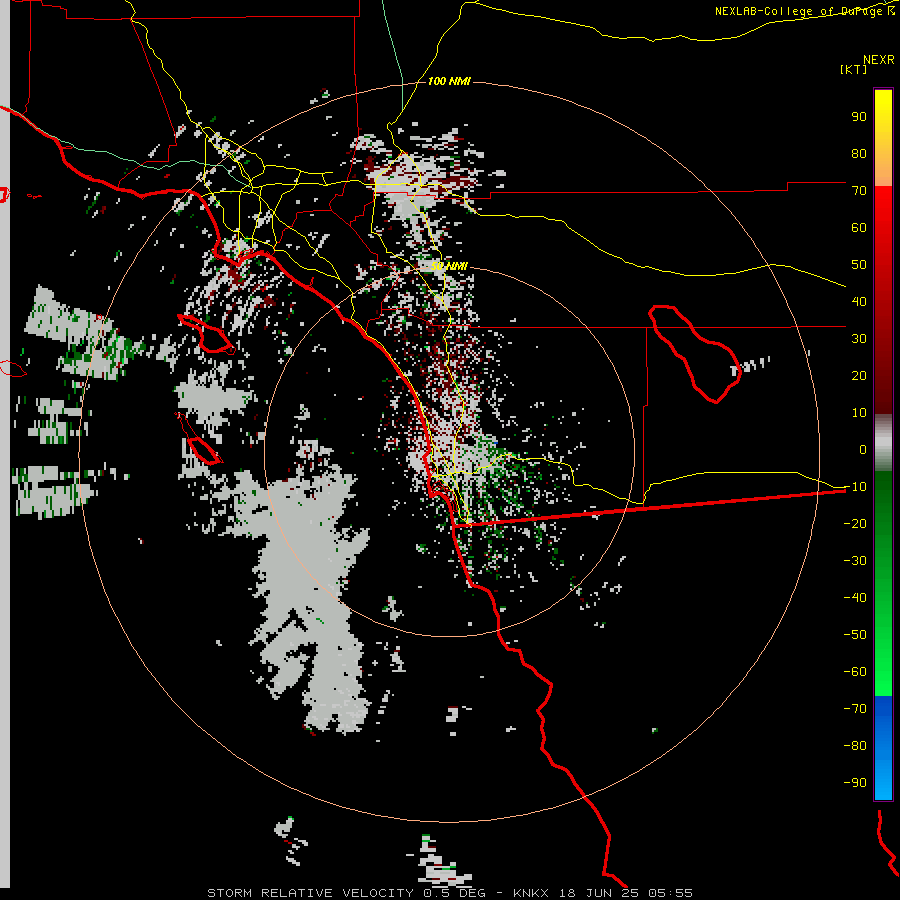
Task: Click the -60 value on the velocity scale
Action: point(855,672)
